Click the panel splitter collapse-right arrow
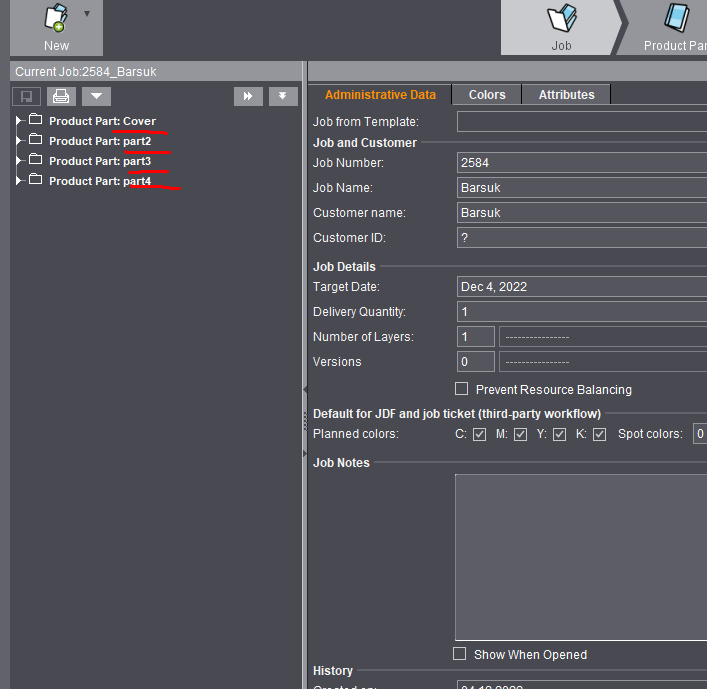 click(305, 453)
